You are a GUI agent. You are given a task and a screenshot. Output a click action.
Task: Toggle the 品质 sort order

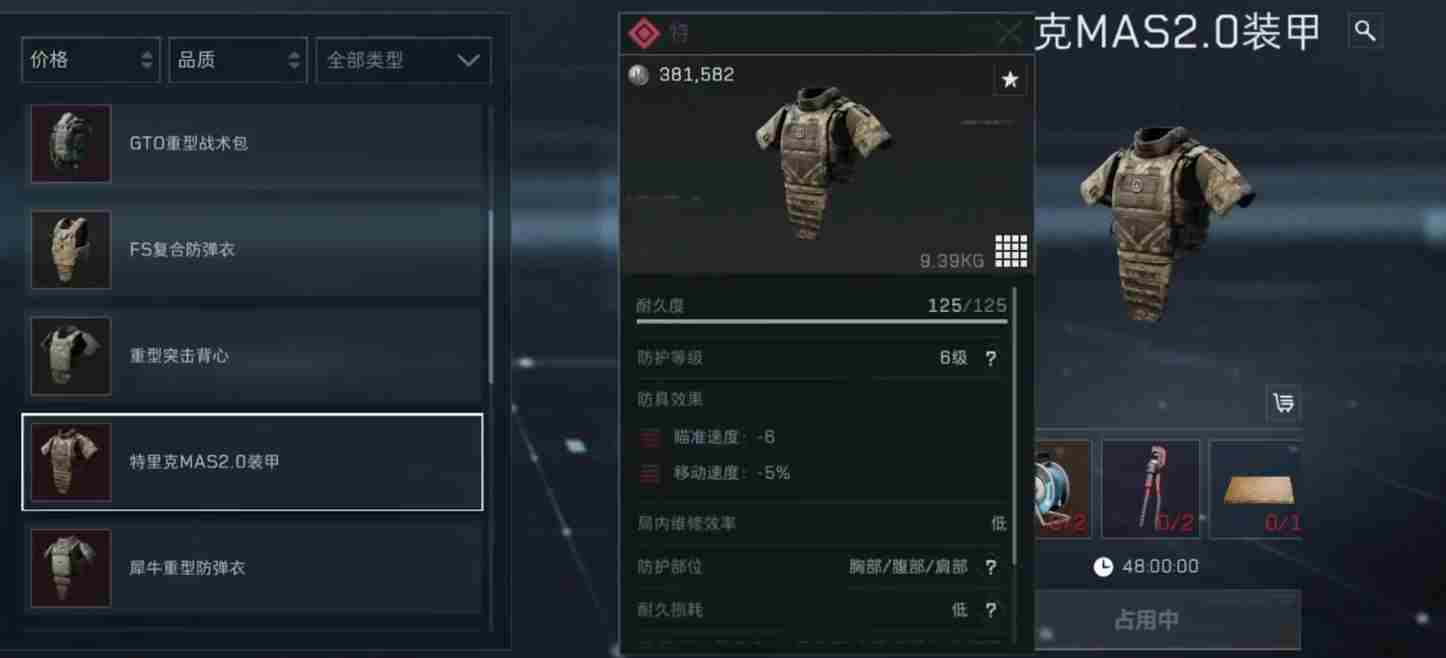tap(238, 60)
